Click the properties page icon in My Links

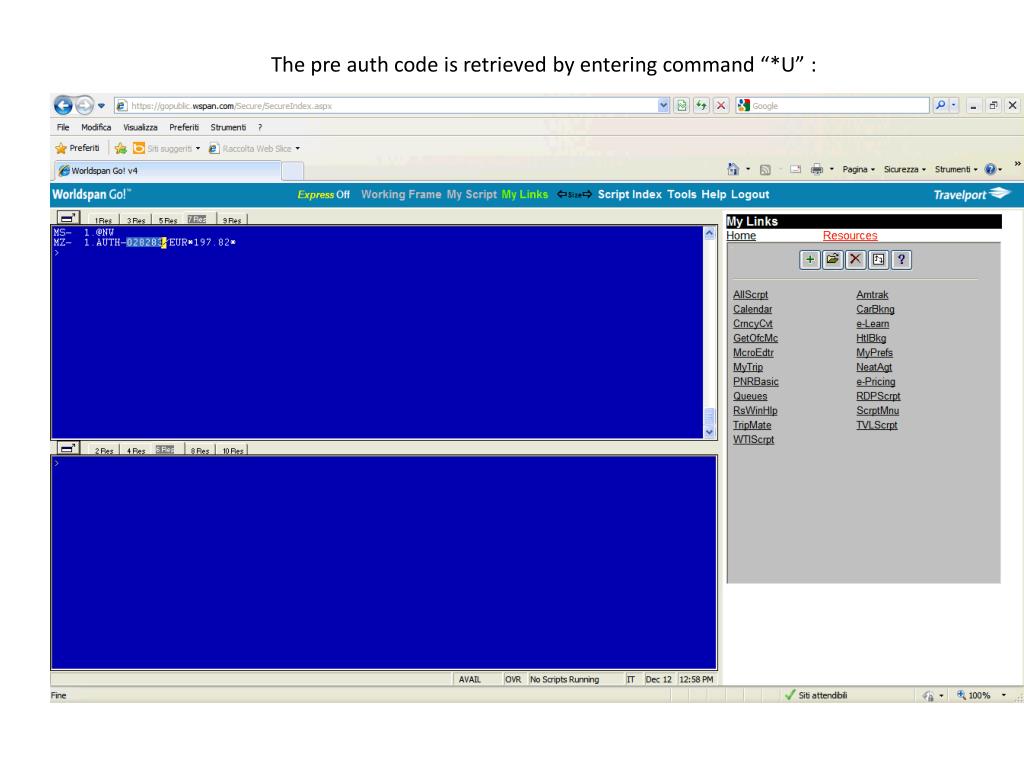coord(878,260)
